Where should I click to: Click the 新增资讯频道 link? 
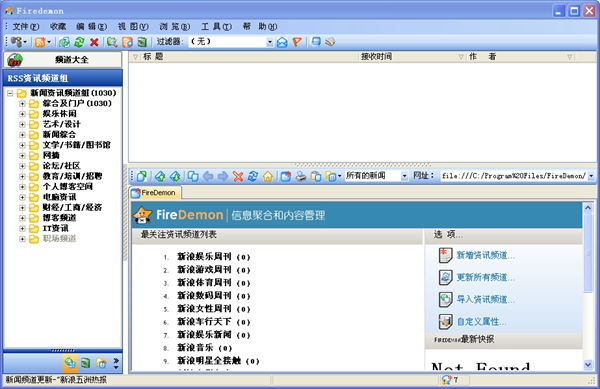point(485,255)
